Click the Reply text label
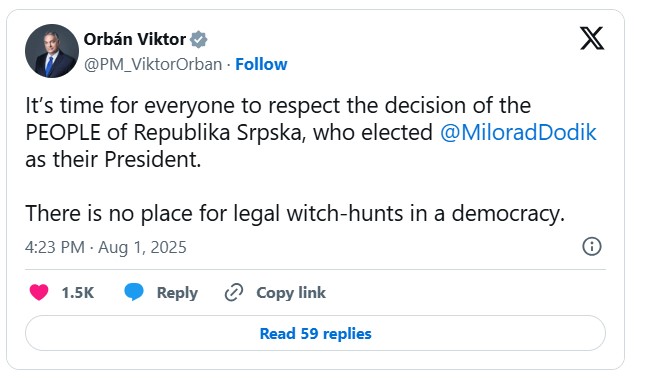 177,293
